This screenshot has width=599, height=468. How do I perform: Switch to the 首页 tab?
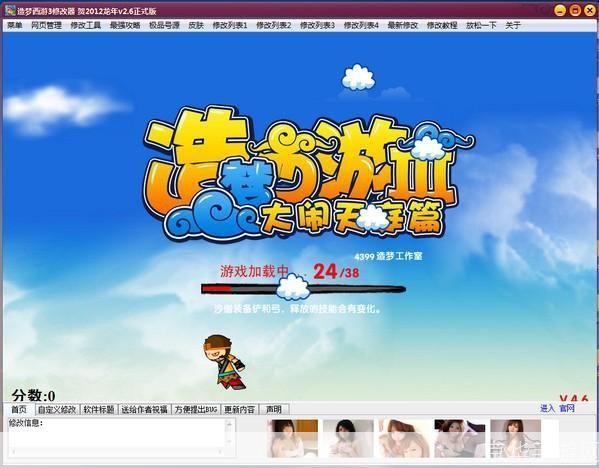(19, 410)
